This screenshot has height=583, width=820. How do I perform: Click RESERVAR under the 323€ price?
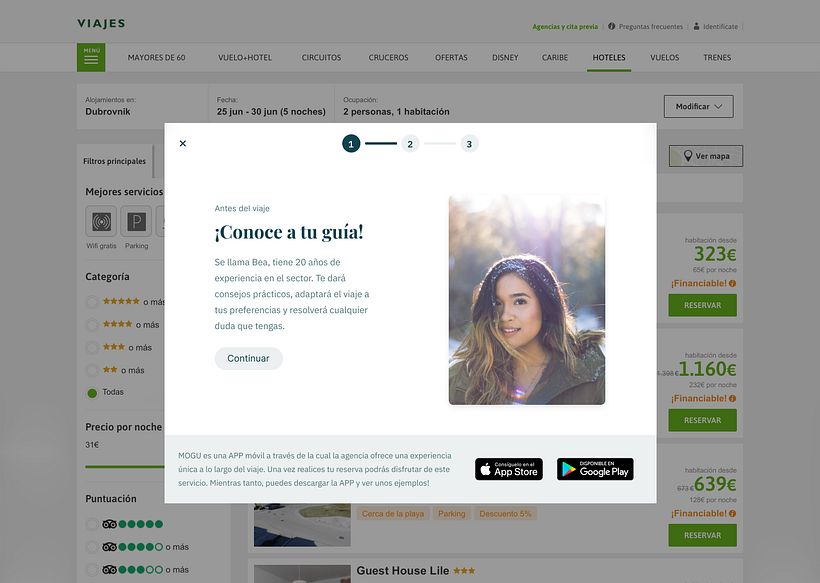[x=702, y=305]
